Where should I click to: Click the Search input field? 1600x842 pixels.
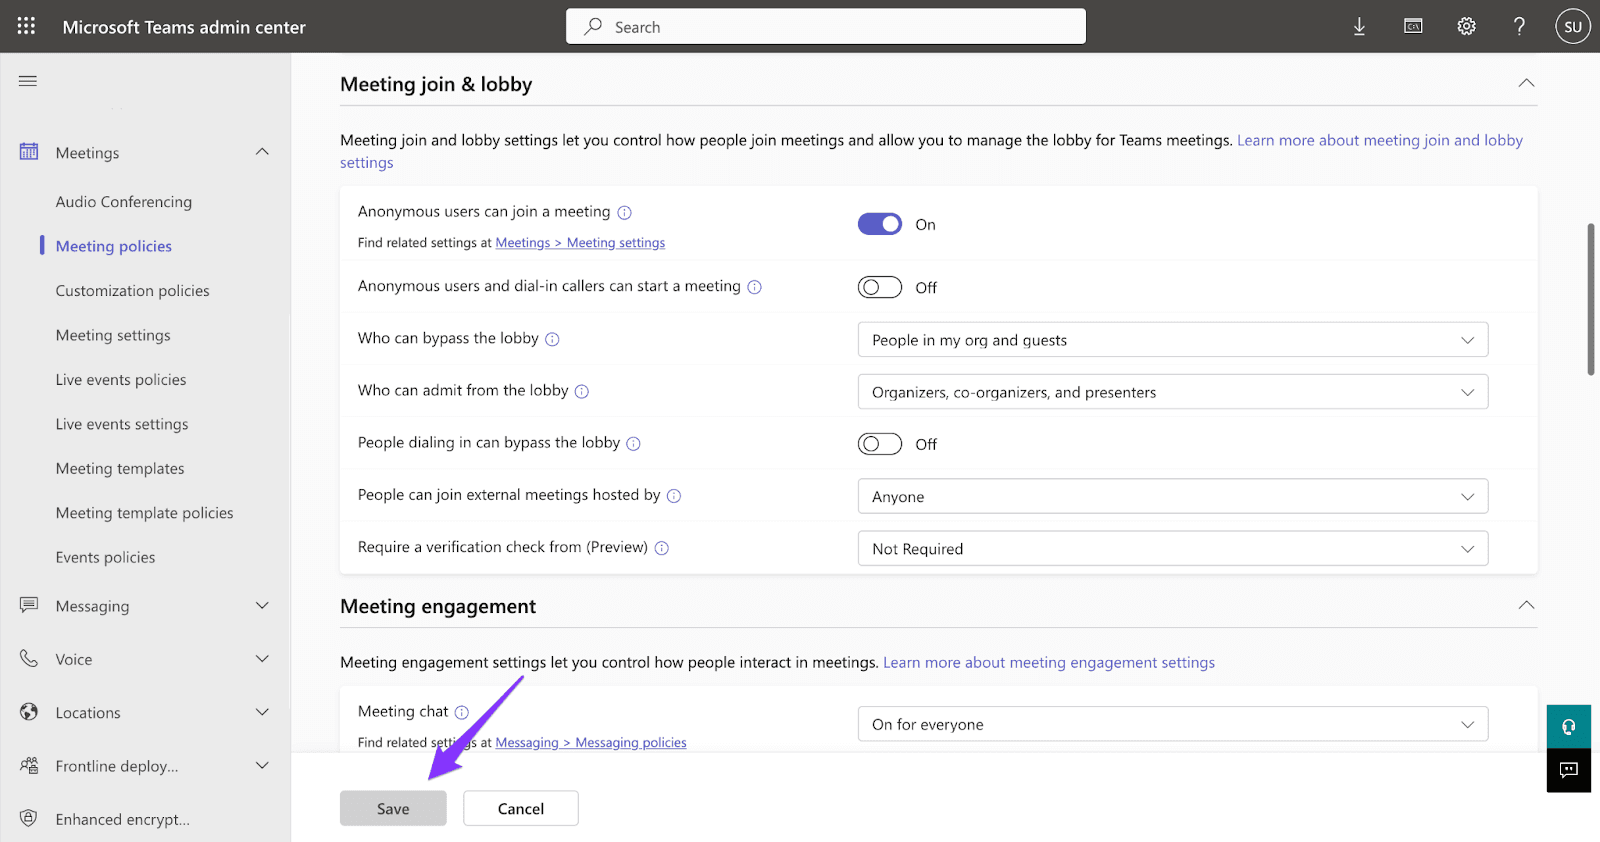[826, 26]
